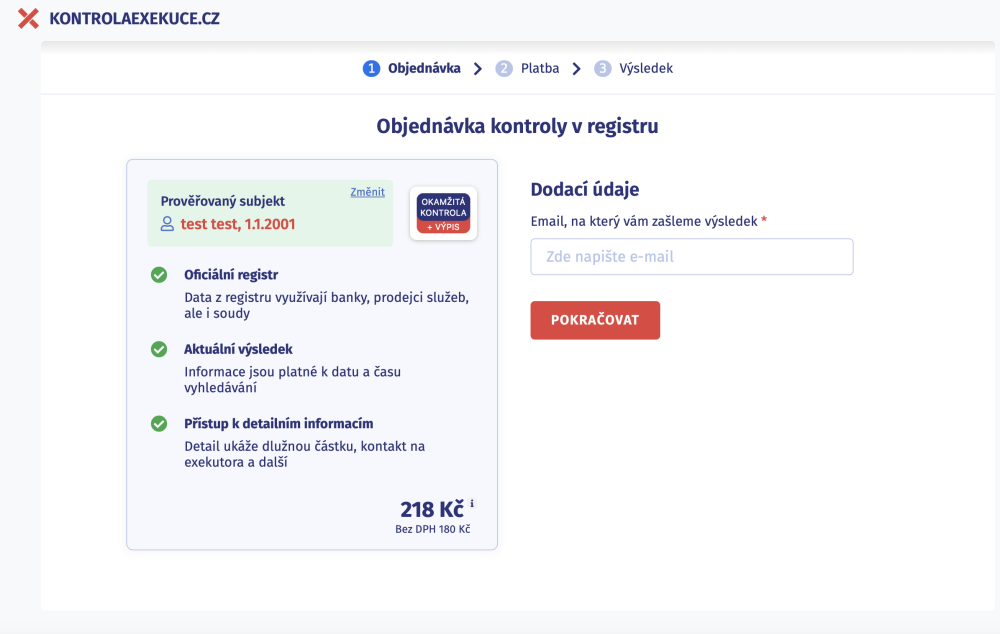Go to the Objednávka step
Viewport: 1000px width, 634px height.
click(x=424, y=69)
